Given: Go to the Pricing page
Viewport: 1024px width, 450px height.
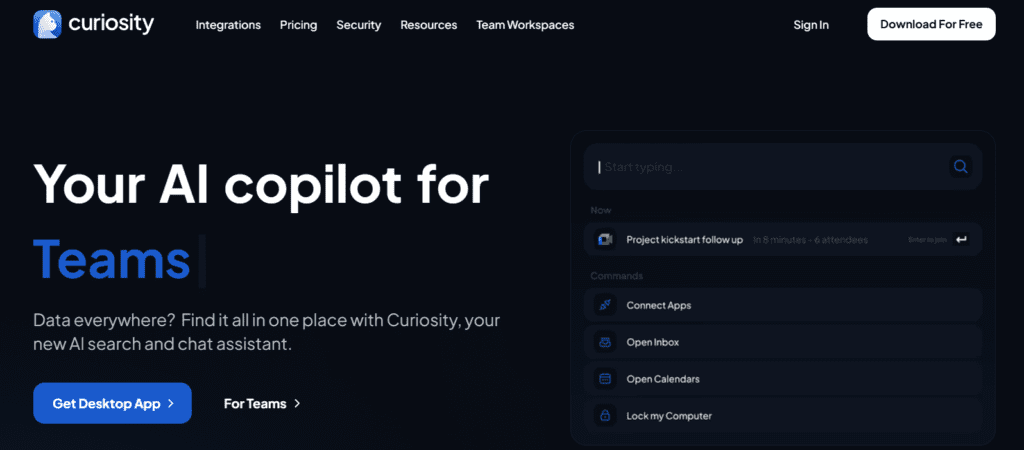Looking at the screenshot, I should (x=298, y=25).
